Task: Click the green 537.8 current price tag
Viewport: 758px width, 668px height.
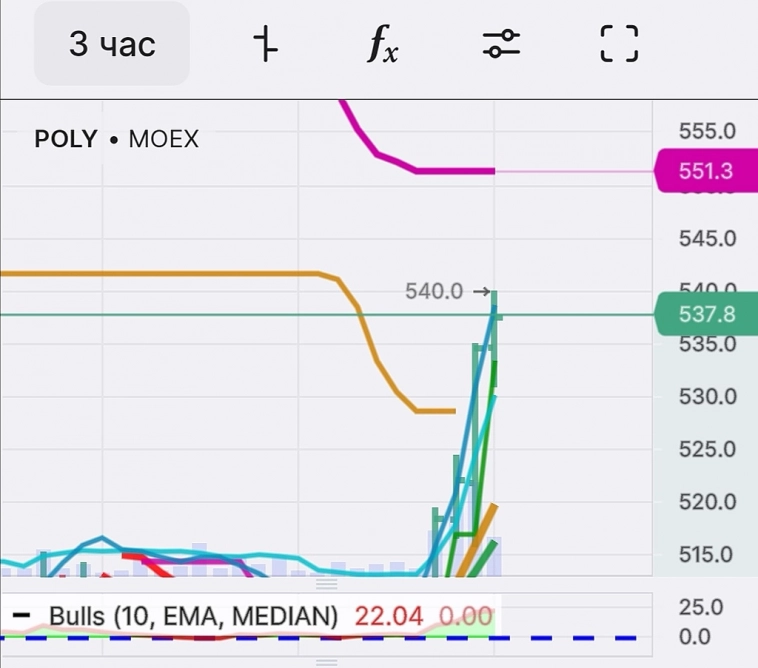Action: [705, 315]
